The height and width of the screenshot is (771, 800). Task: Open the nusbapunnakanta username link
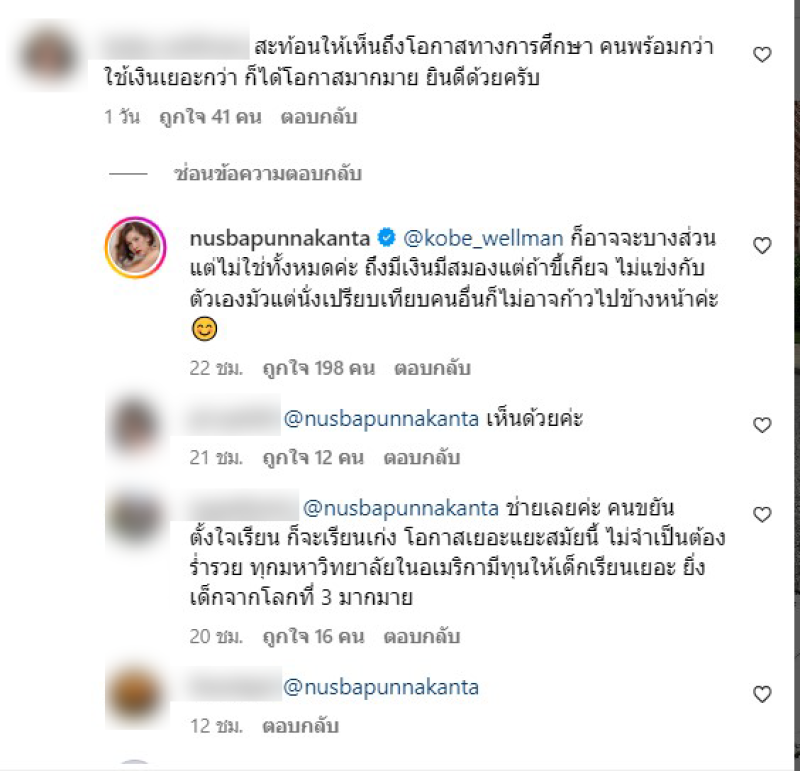pyautogui.click(x=280, y=238)
